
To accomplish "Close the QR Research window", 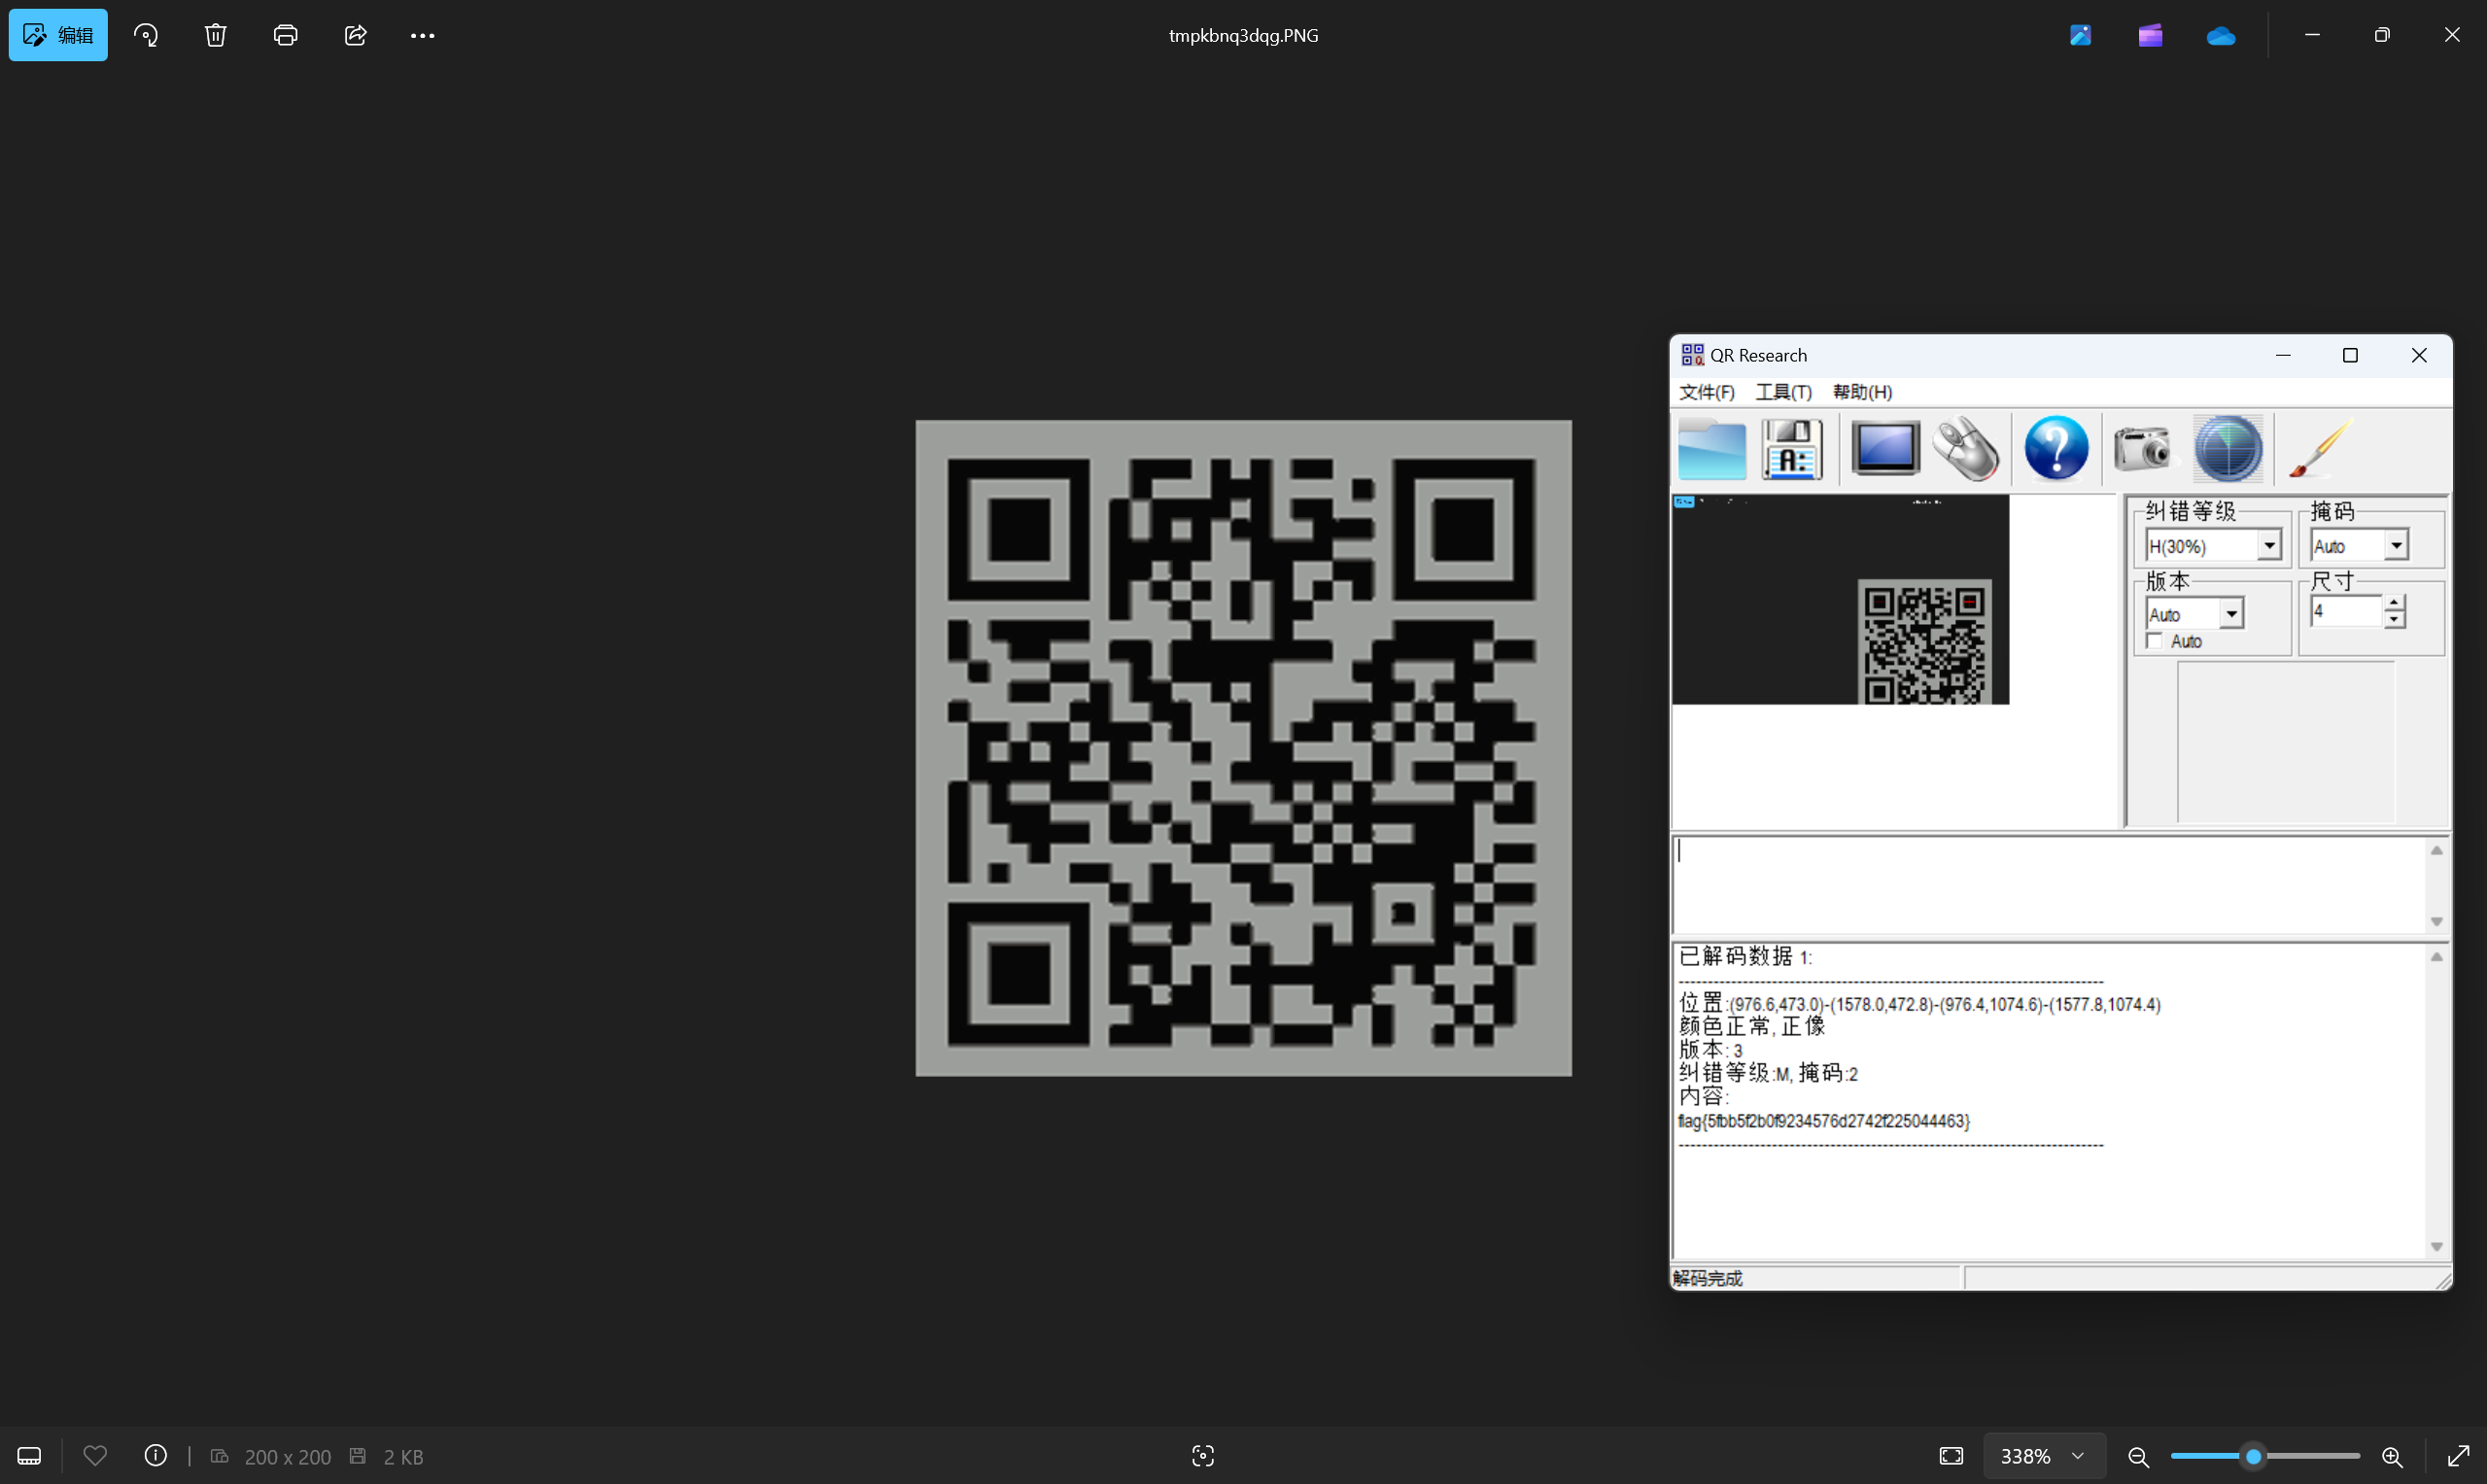I will click(x=2418, y=355).
